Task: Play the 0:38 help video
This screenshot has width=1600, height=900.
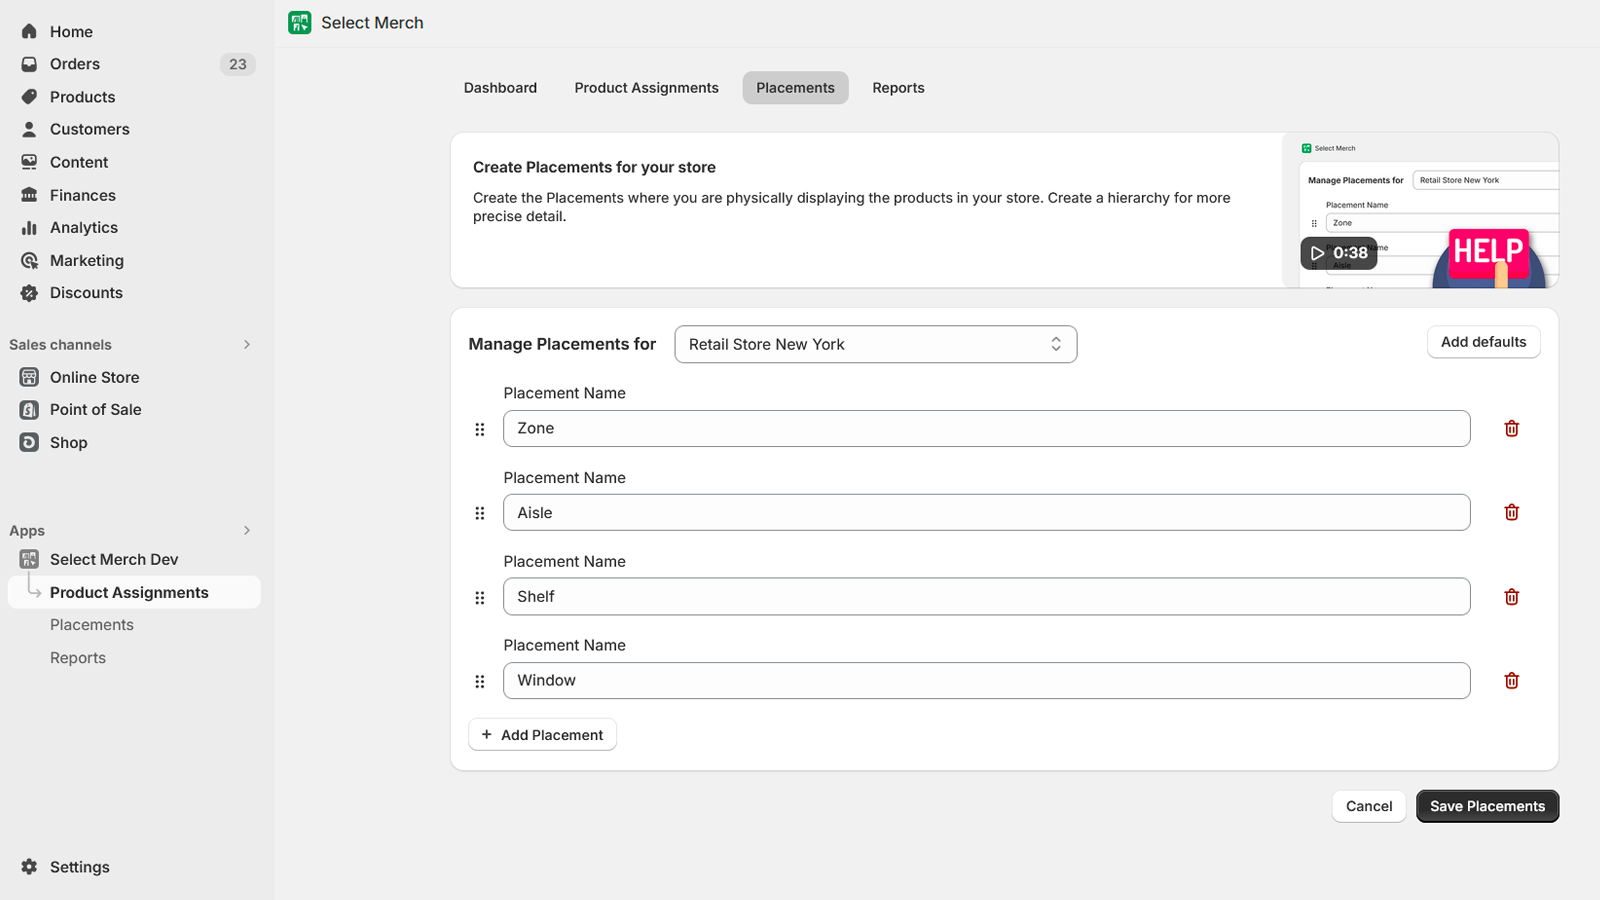Action: (x=1340, y=253)
